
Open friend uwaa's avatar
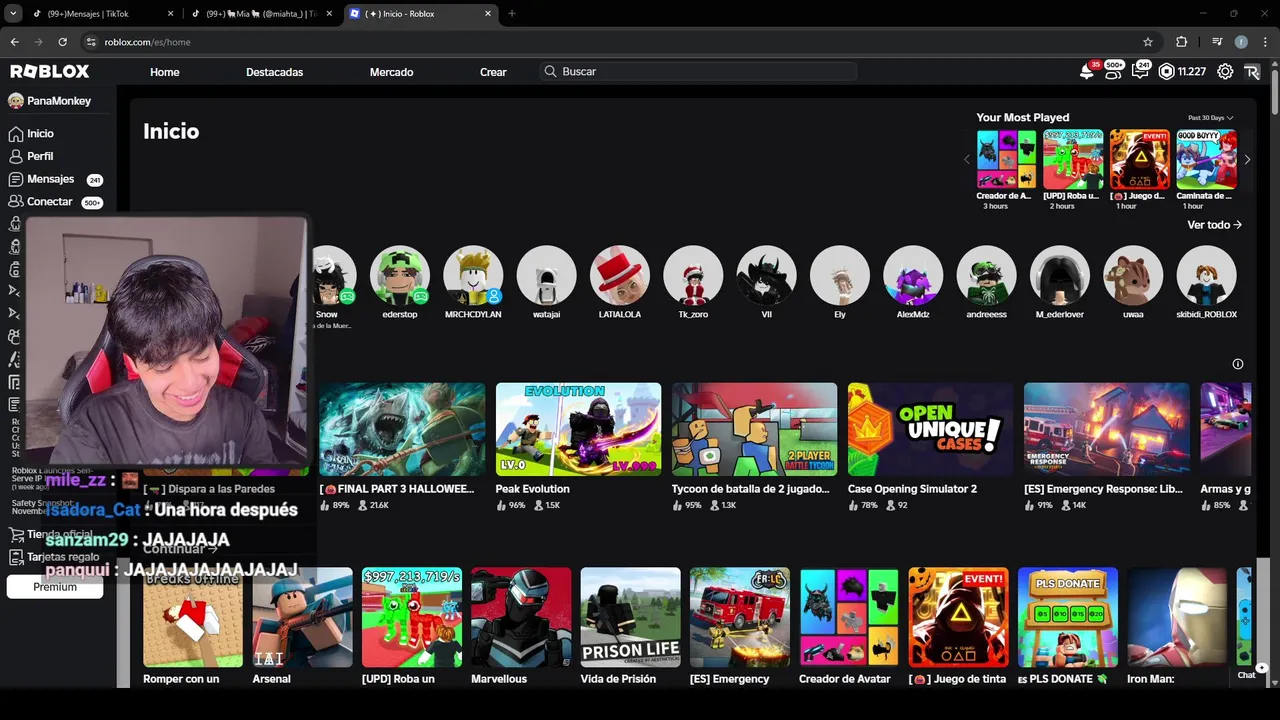1133,275
